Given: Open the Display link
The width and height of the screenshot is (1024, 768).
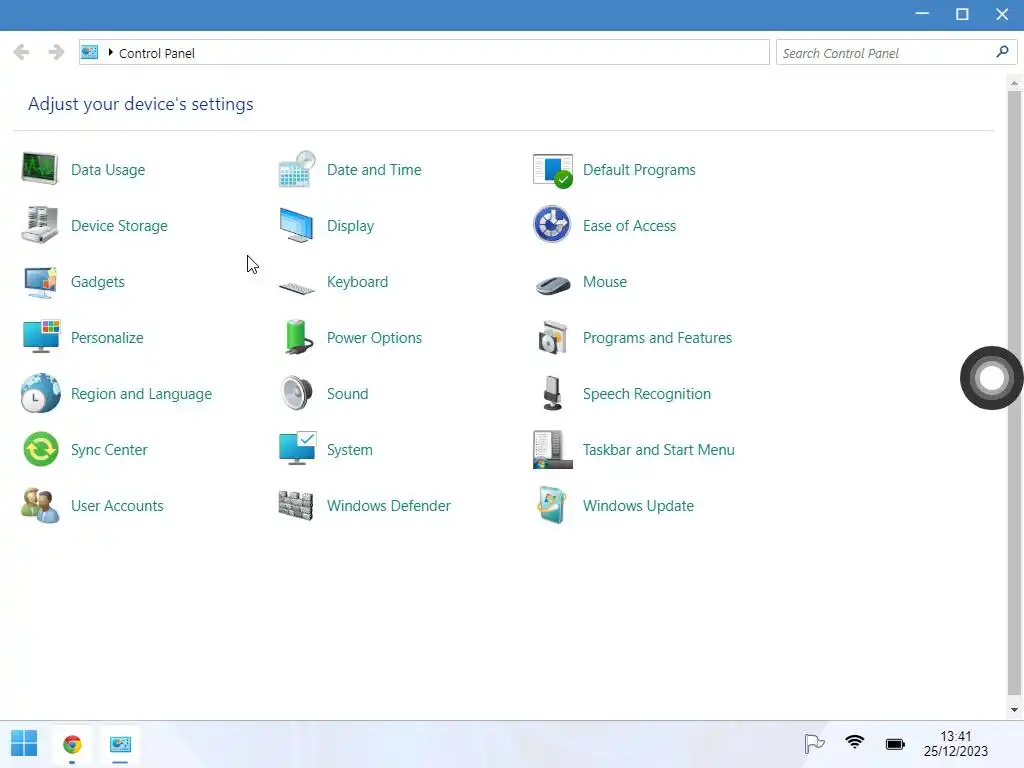Looking at the screenshot, I should [x=350, y=226].
